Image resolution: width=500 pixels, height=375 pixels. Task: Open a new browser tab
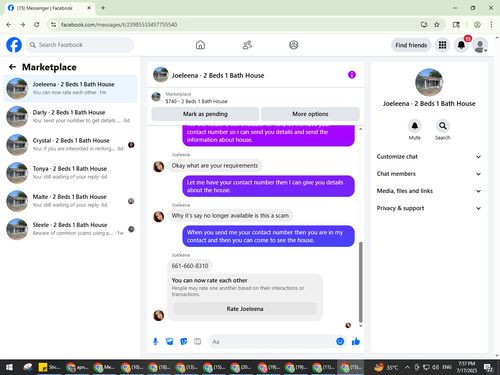103,8
